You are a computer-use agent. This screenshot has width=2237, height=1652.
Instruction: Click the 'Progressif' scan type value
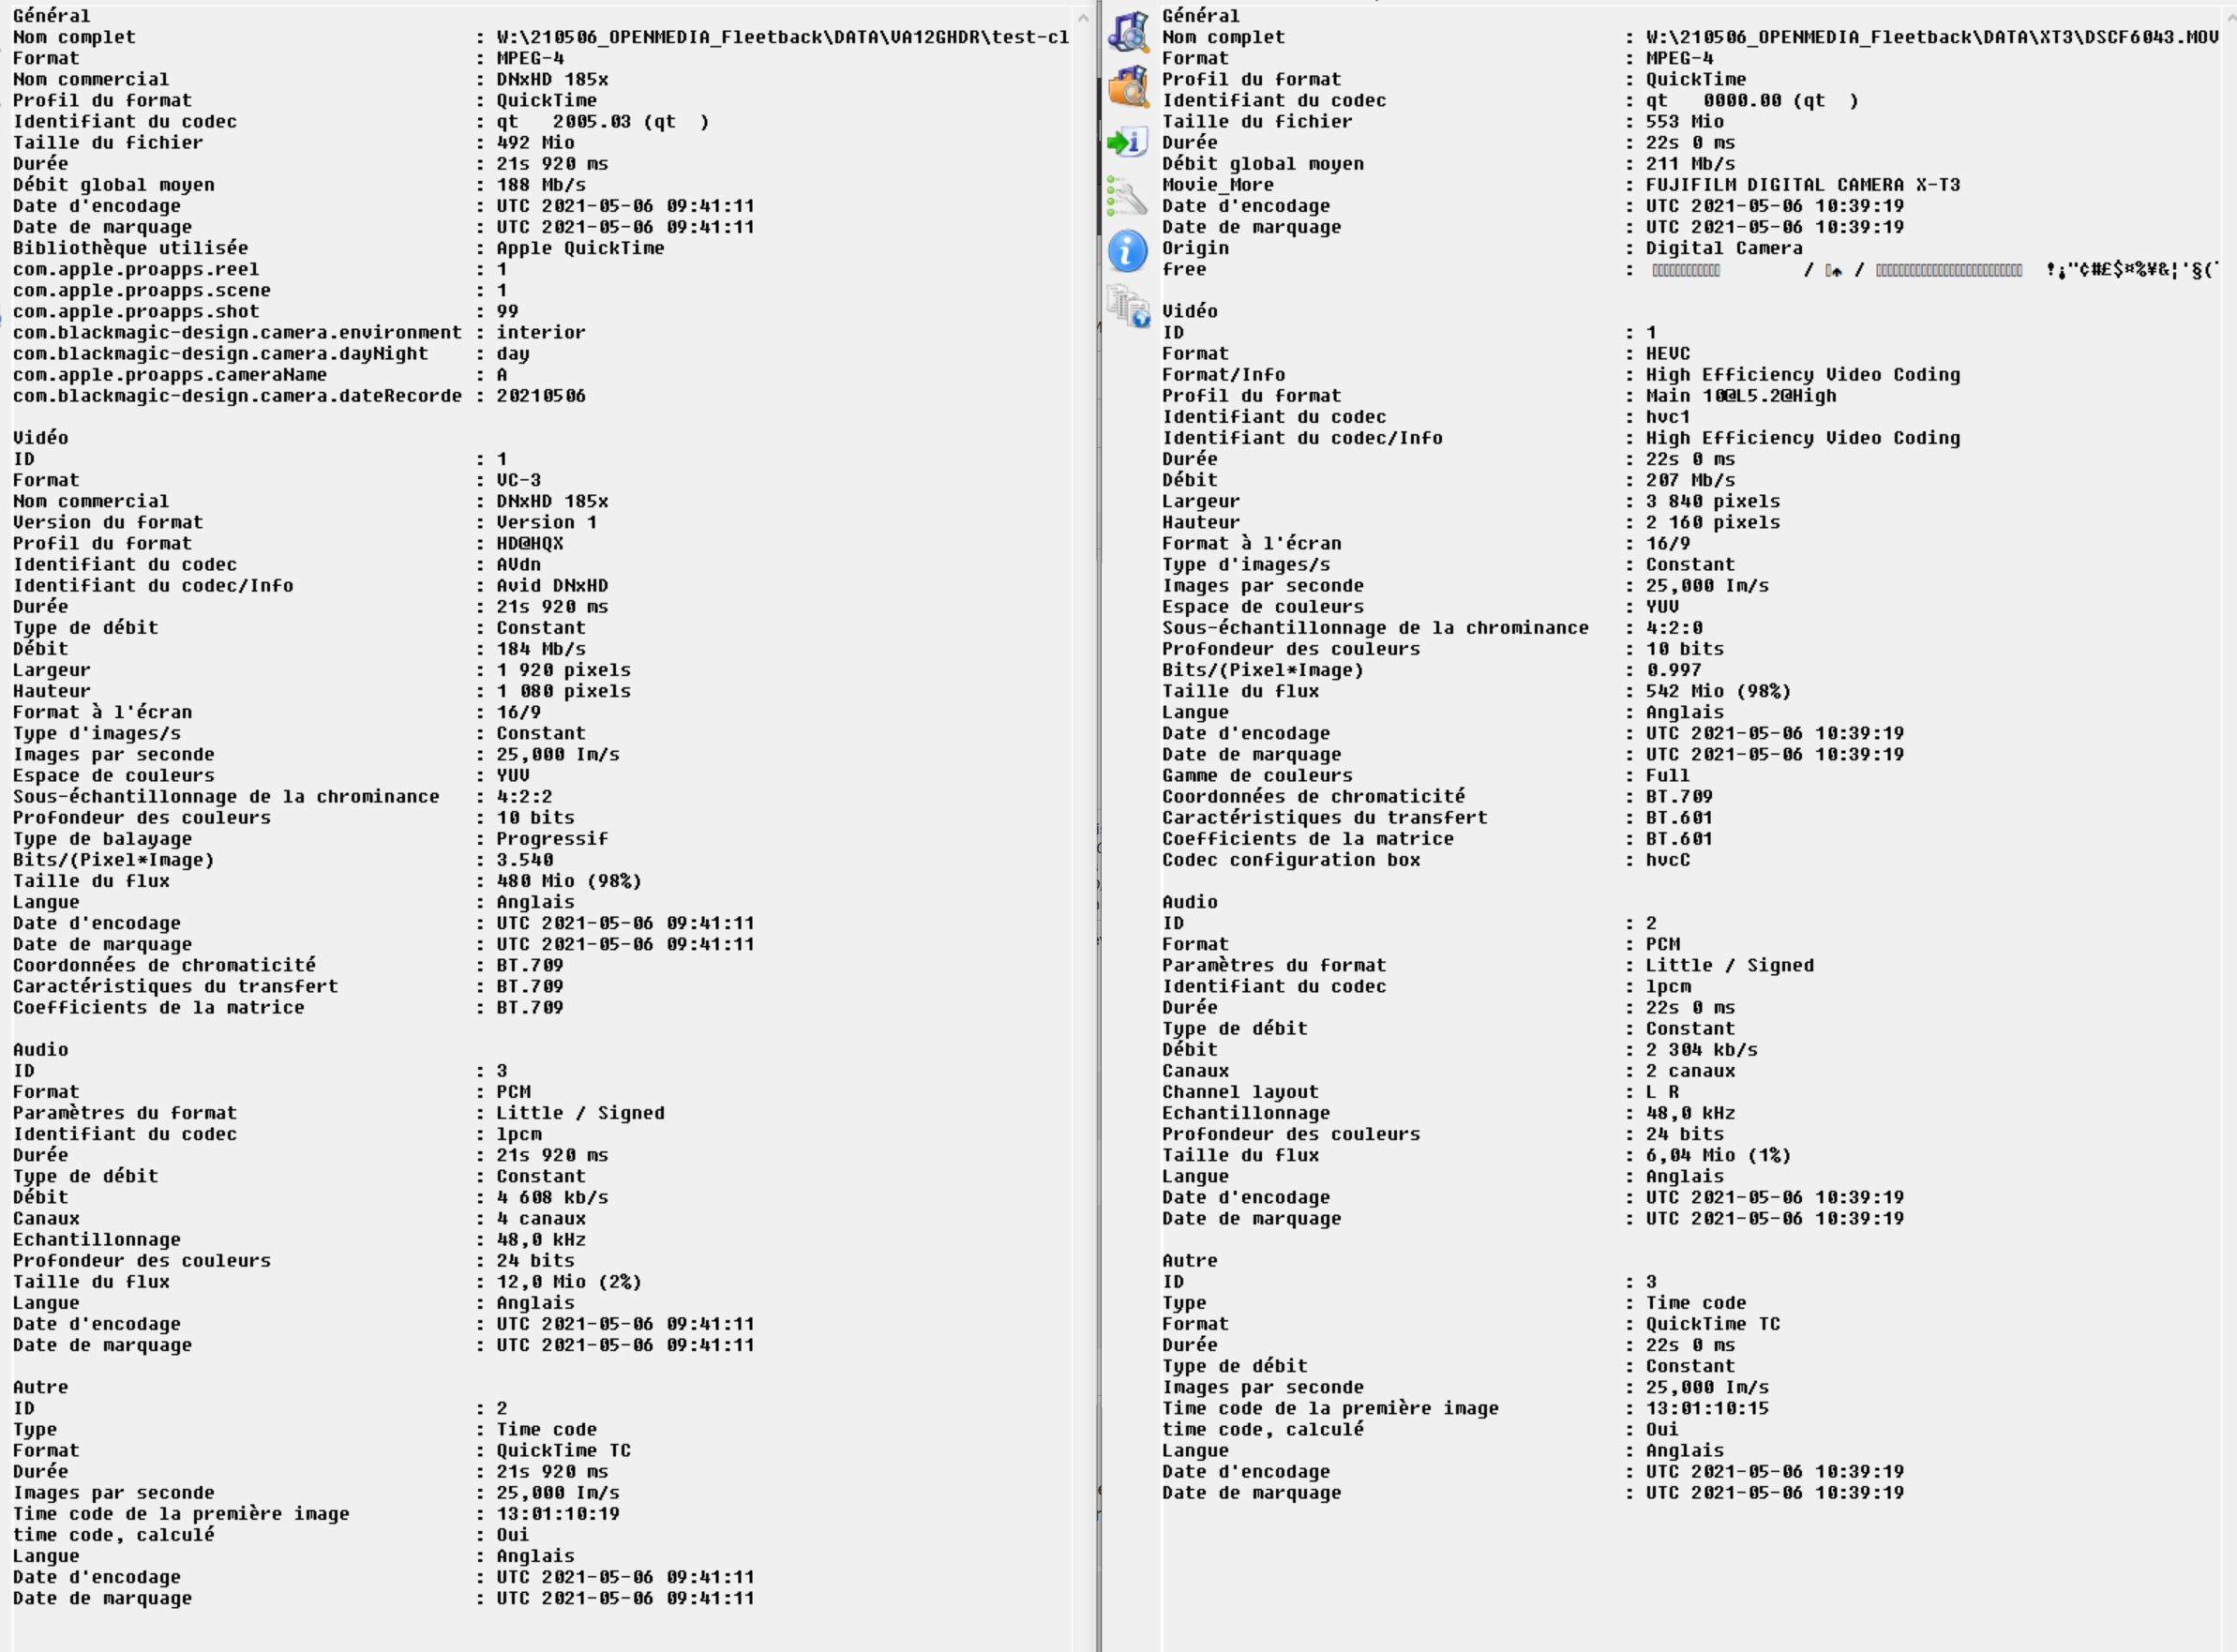[x=553, y=839]
